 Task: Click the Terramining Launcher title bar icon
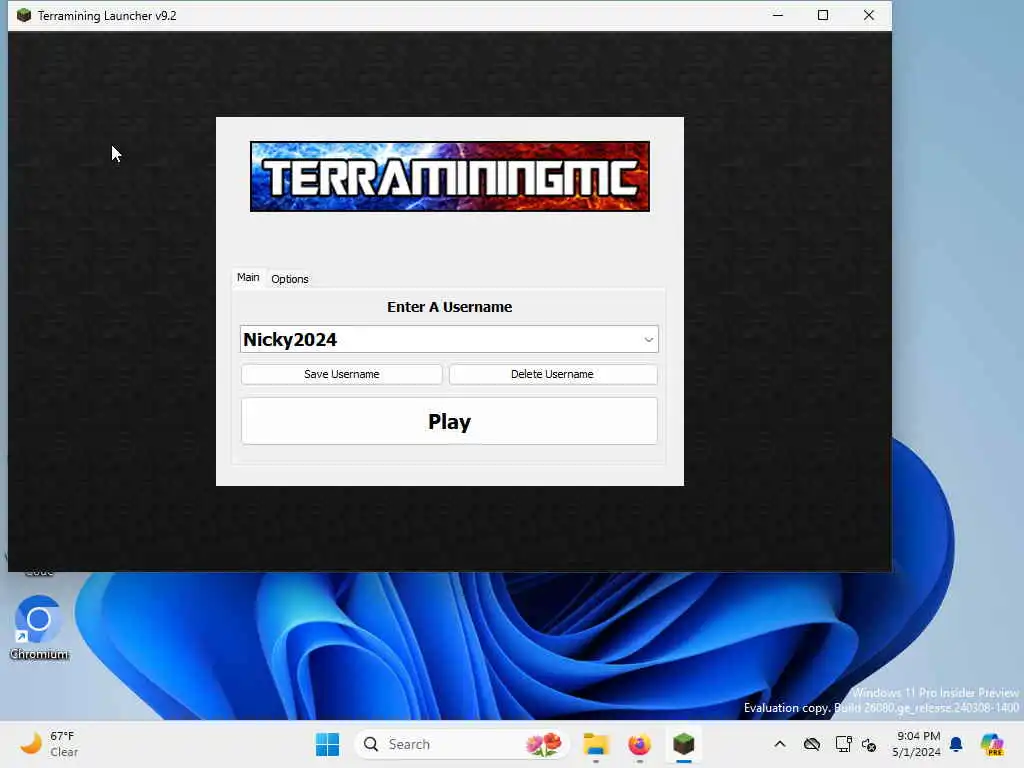(24, 15)
